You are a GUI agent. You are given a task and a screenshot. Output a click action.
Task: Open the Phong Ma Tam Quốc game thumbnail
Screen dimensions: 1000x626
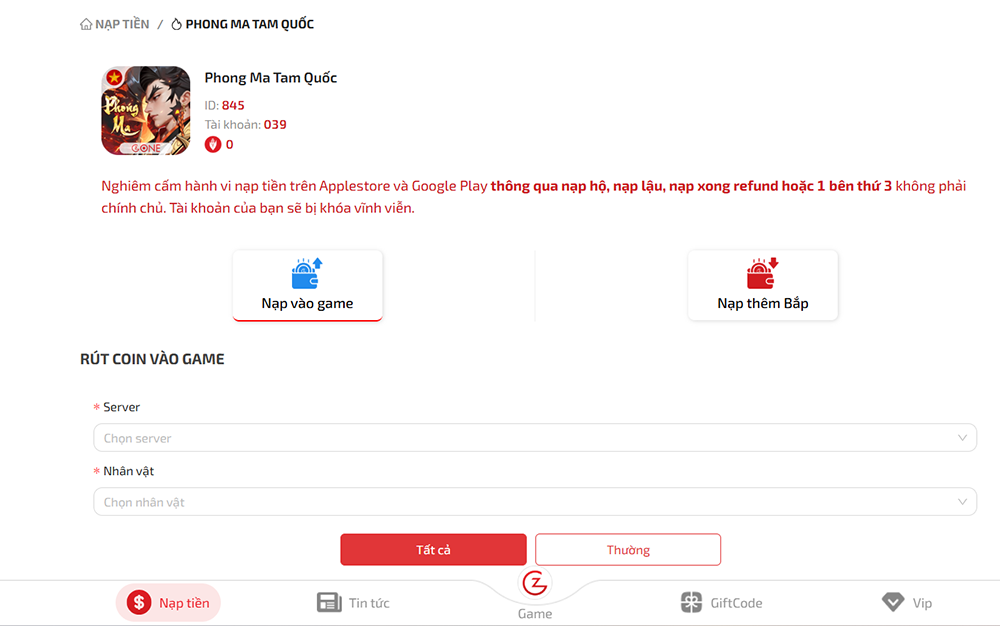[x=146, y=111]
